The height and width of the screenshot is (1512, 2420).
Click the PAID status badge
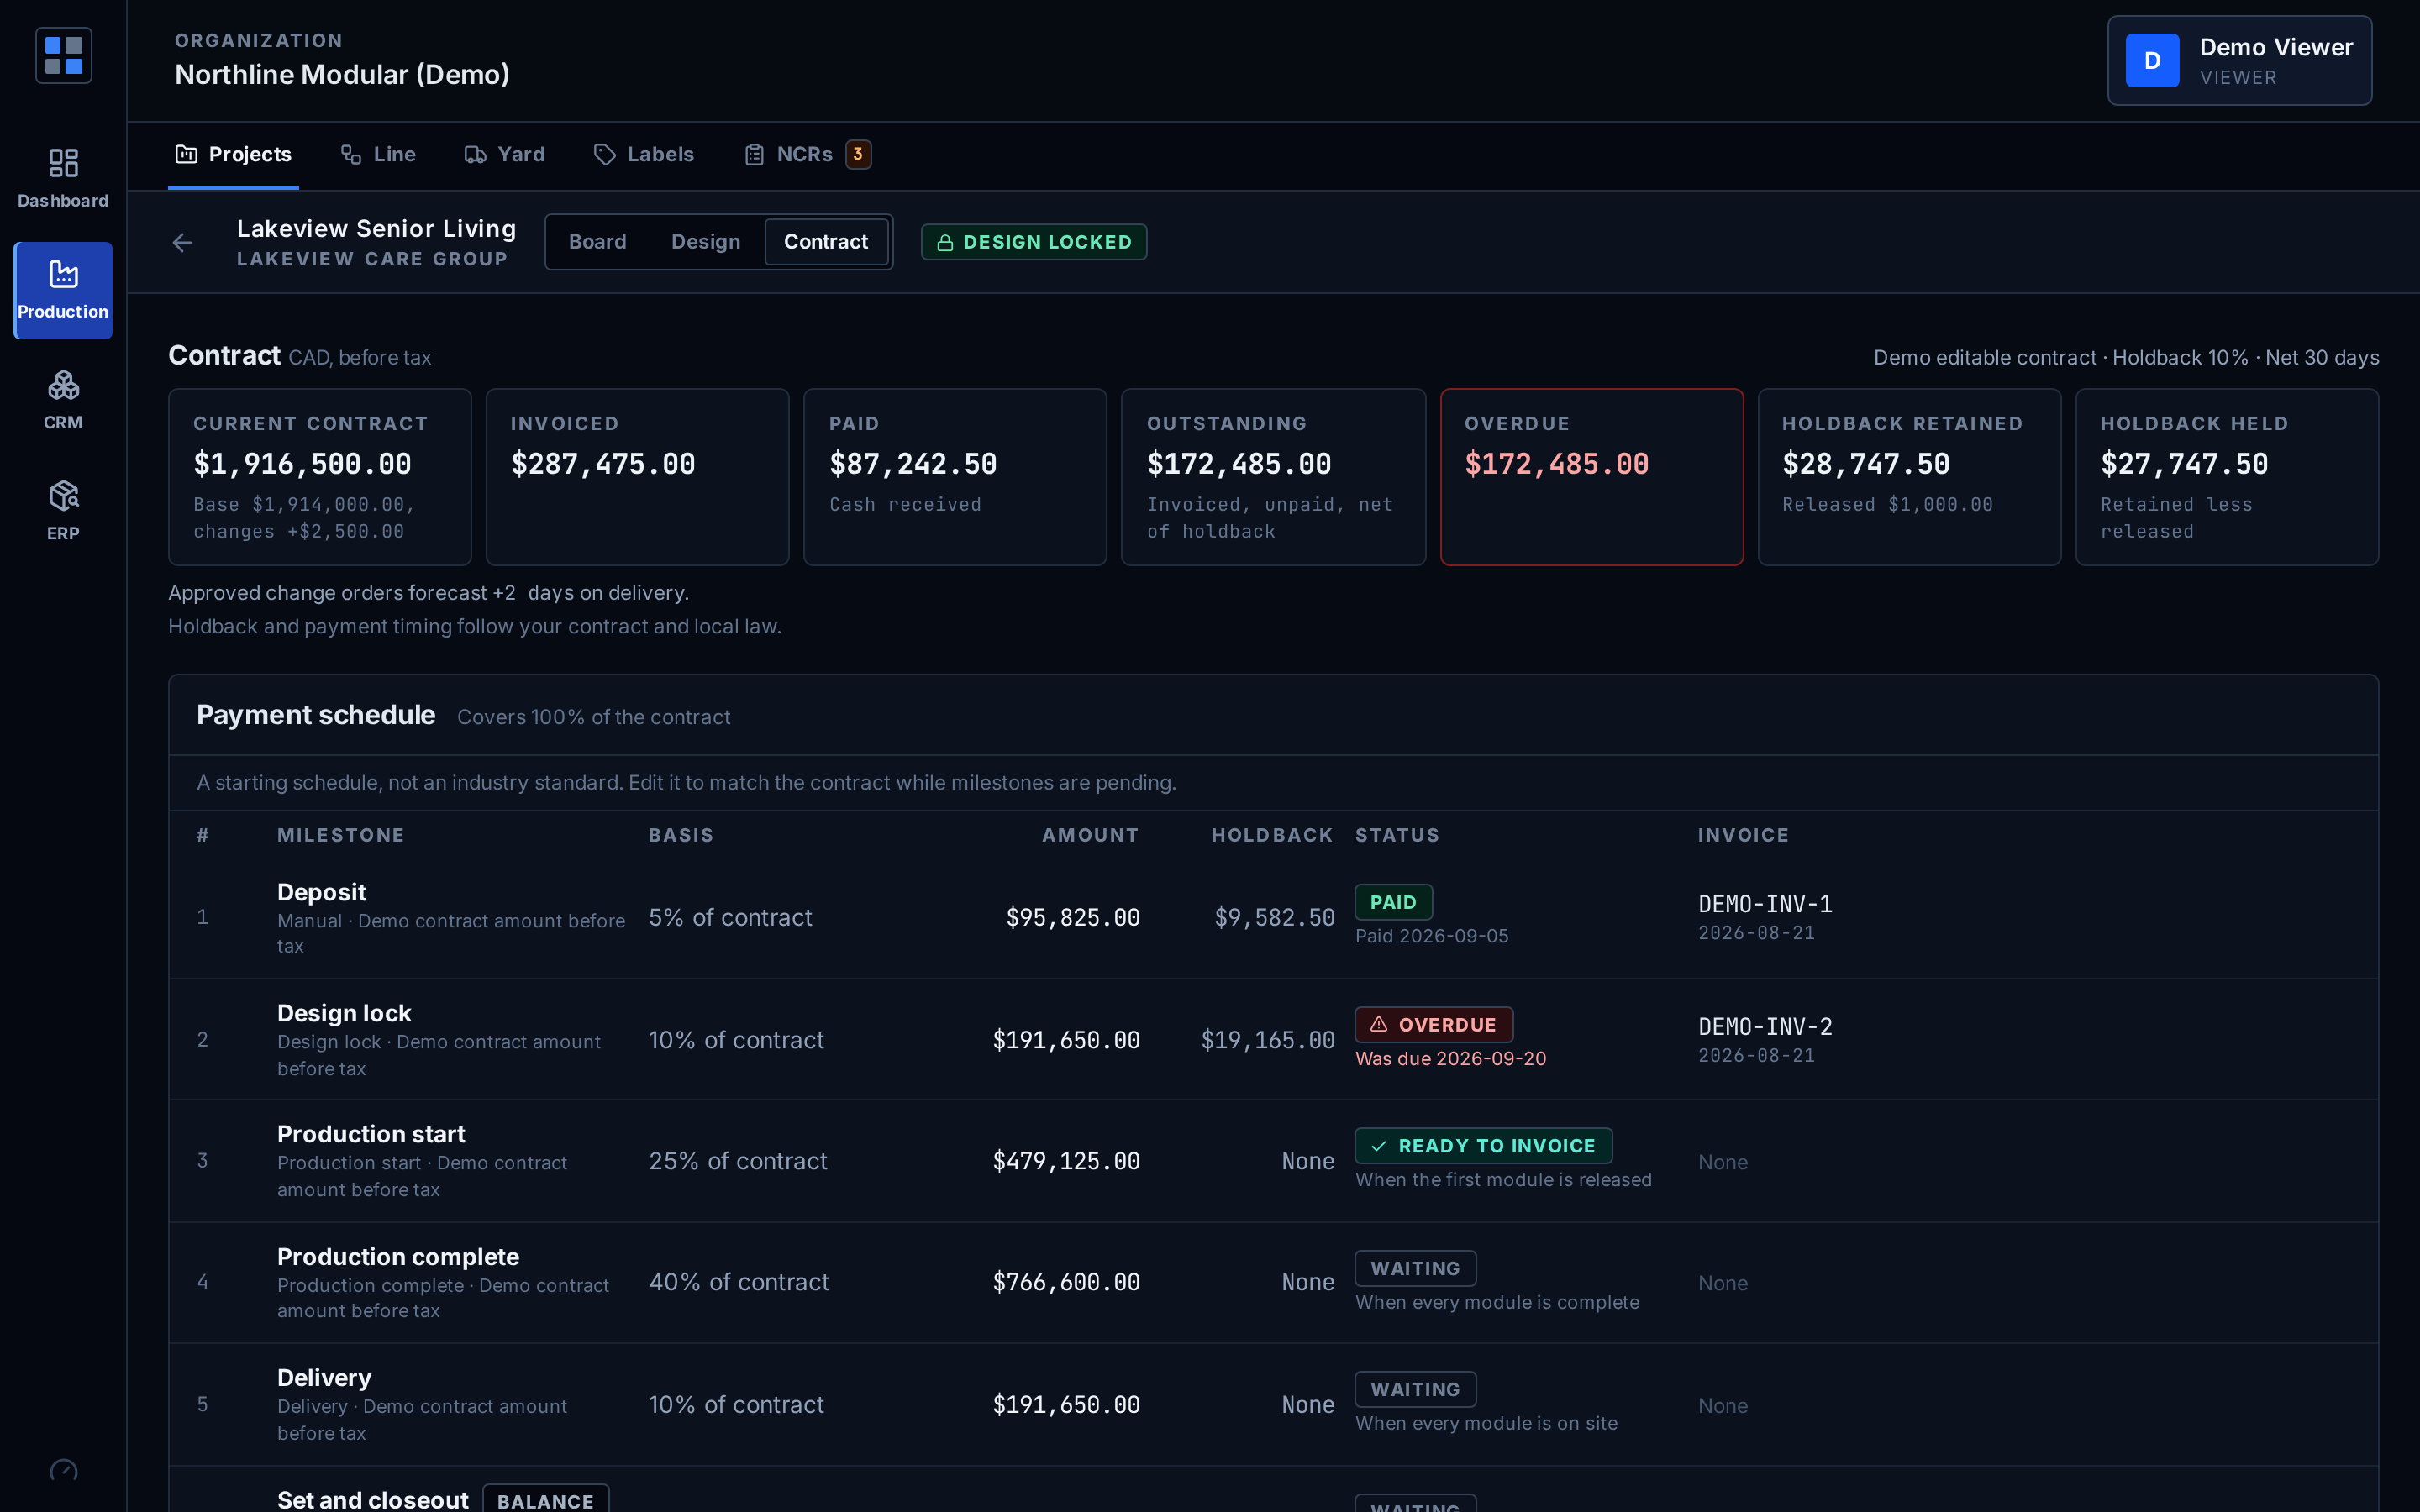tap(1393, 902)
